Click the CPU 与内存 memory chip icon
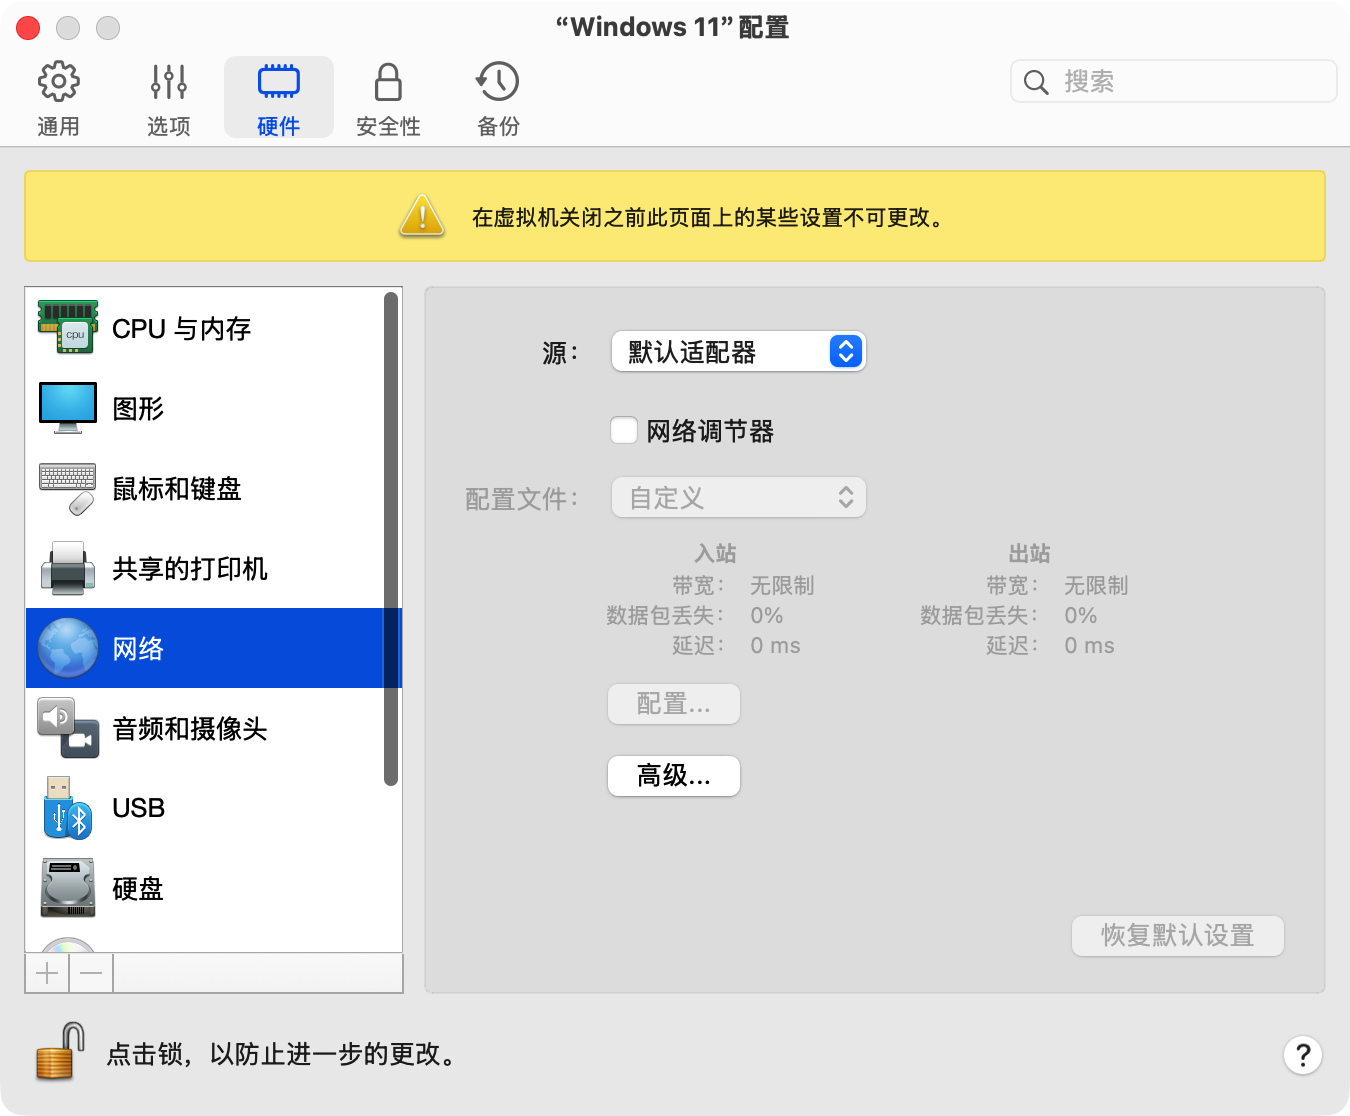Image resolution: width=1350 pixels, height=1116 pixels. 68,328
